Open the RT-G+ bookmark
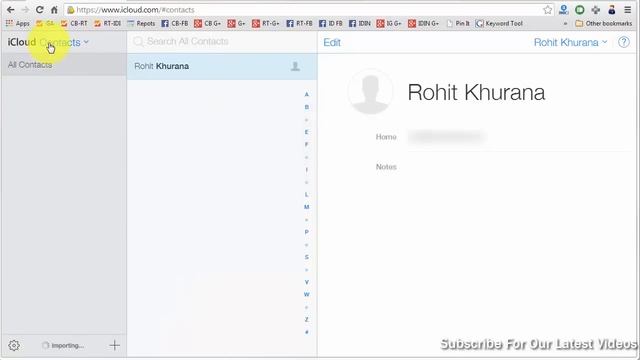The width and height of the screenshot is (640, 360). point(266,24)
